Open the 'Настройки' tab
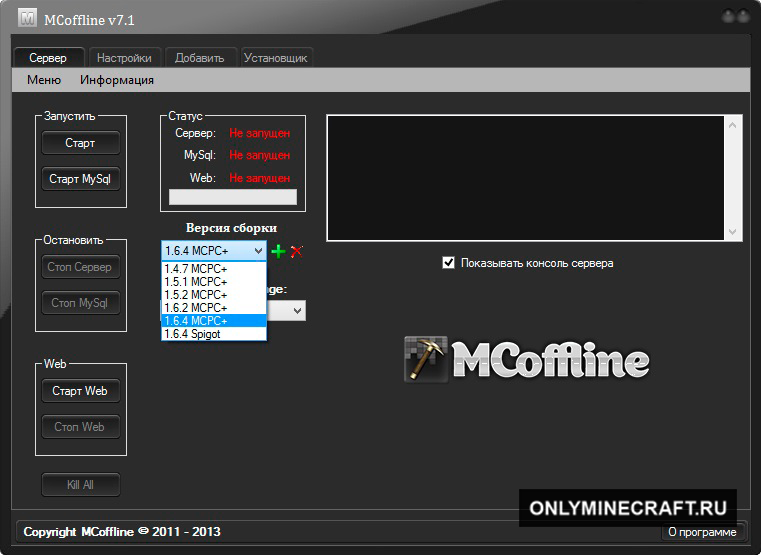 [124, 58]
